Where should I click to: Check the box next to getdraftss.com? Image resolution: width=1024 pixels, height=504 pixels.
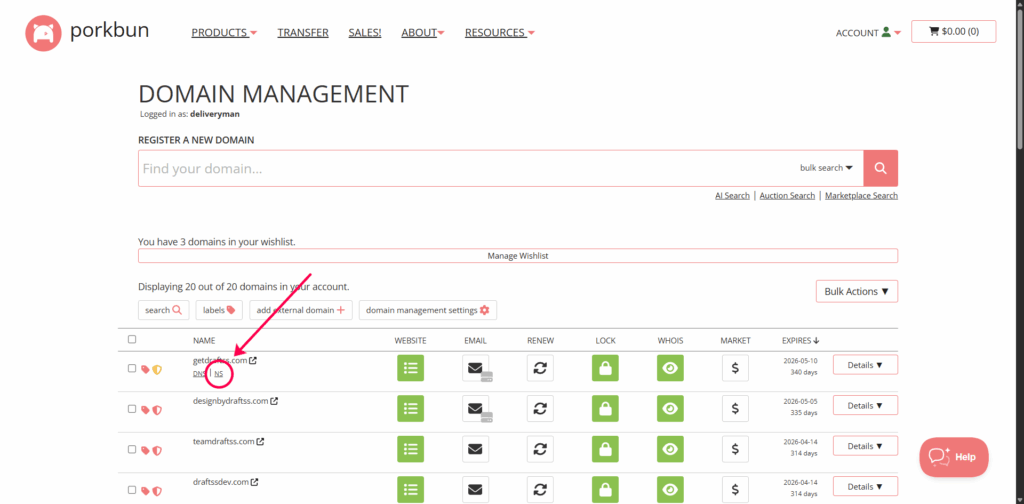coord(132,368)
